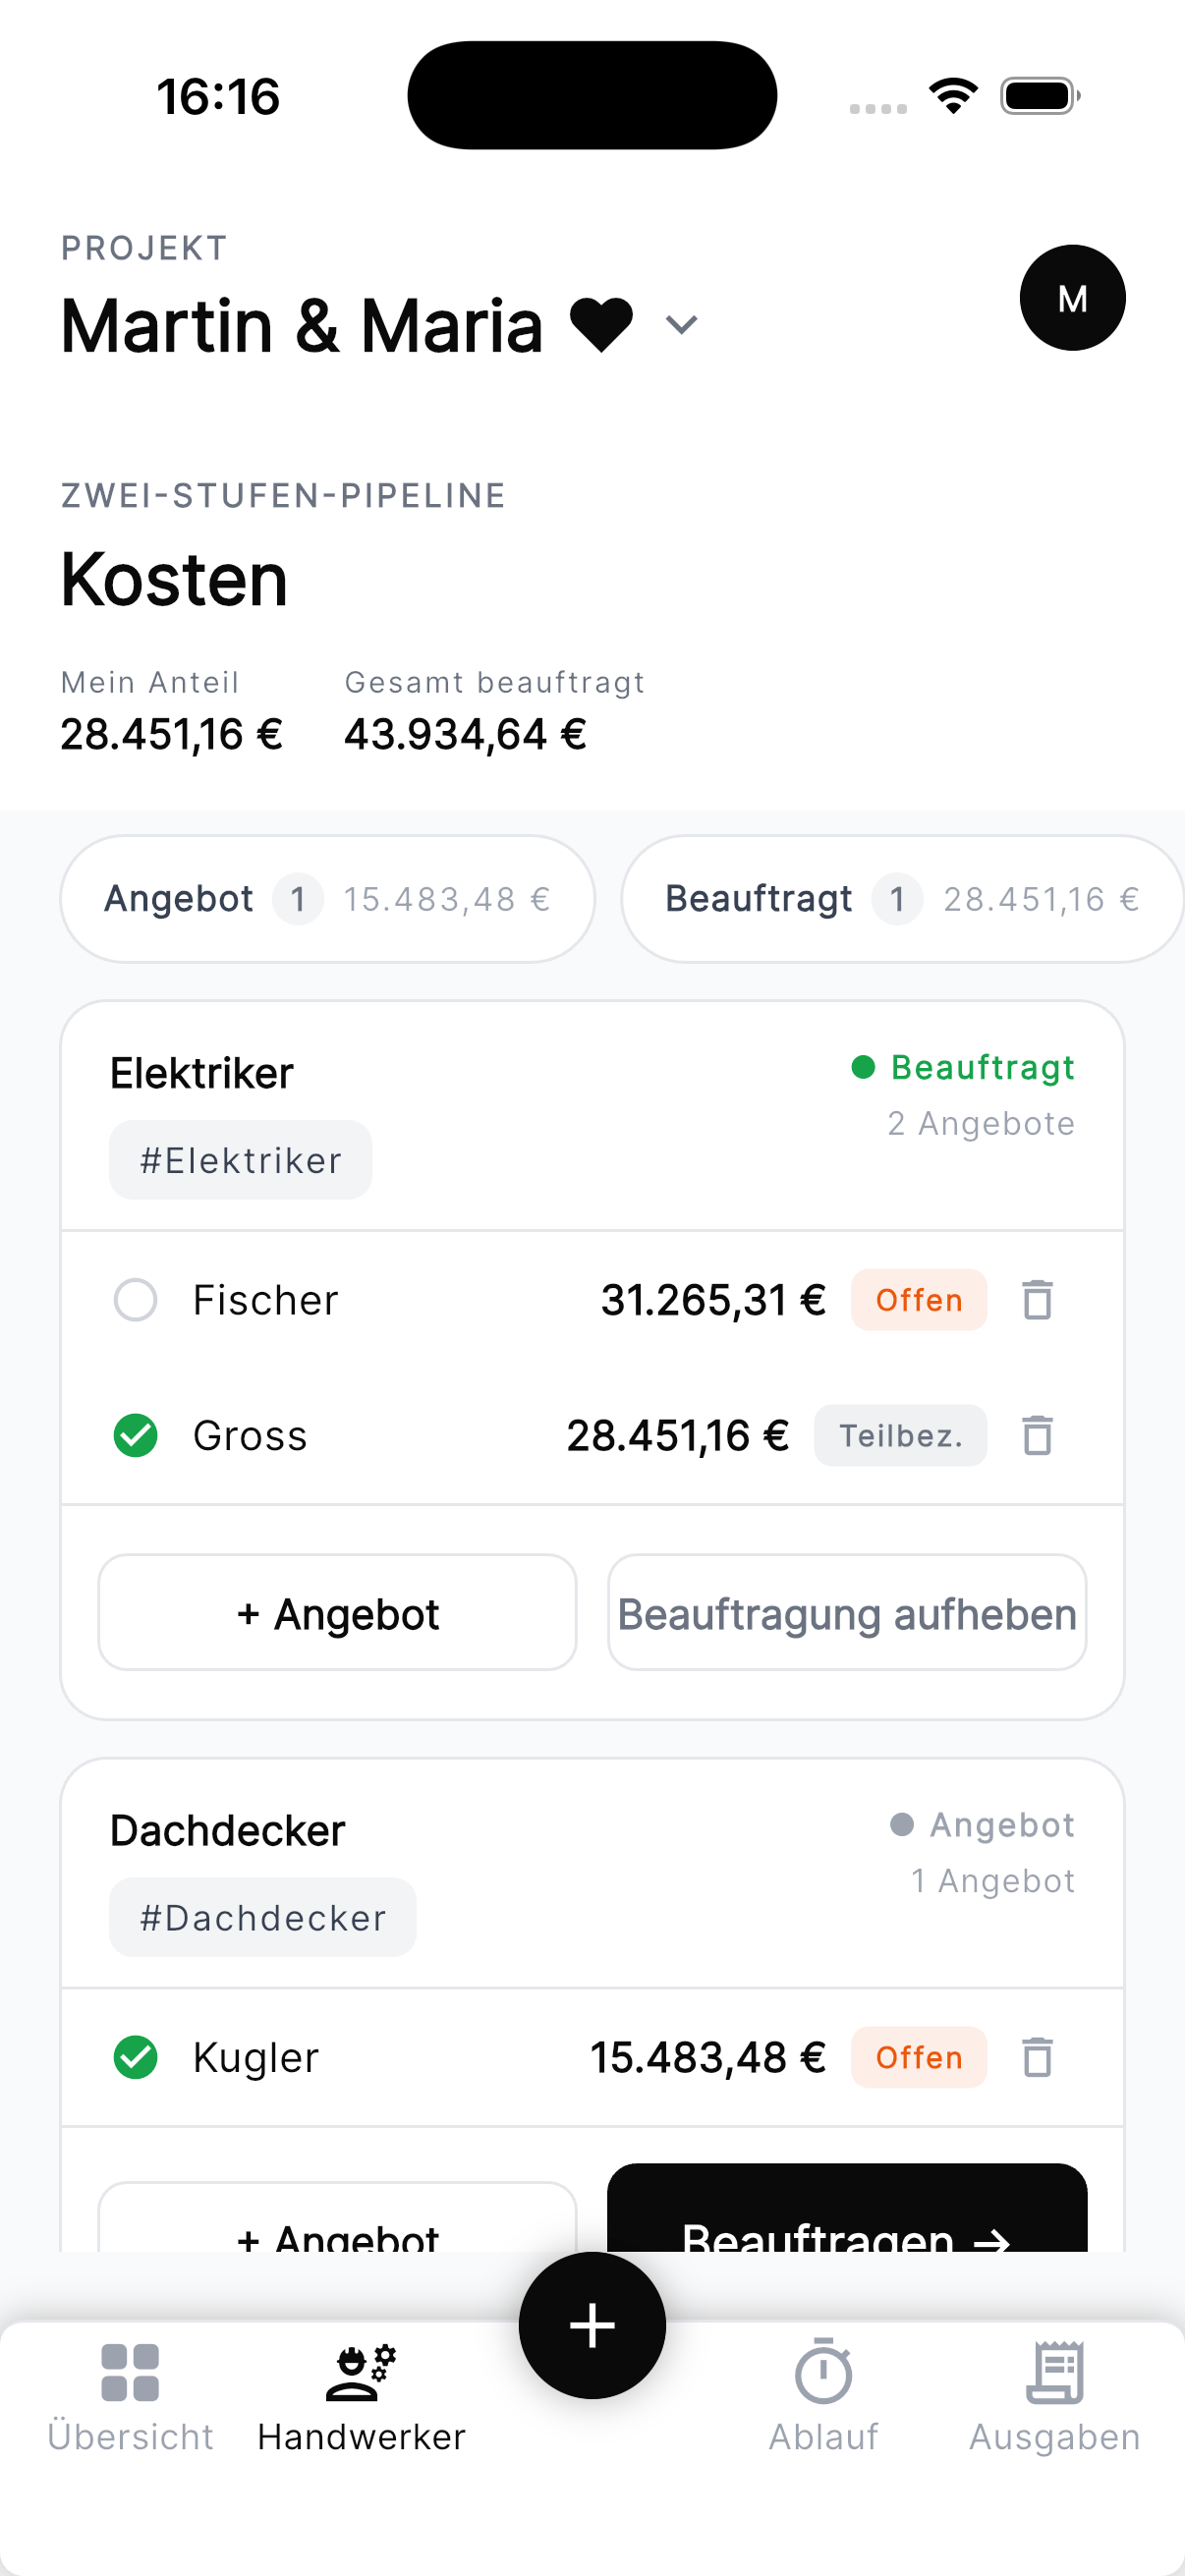1185x2576 pixels.
Task: Filter by the Beauftragt pipeline chip
Action: 902,898
